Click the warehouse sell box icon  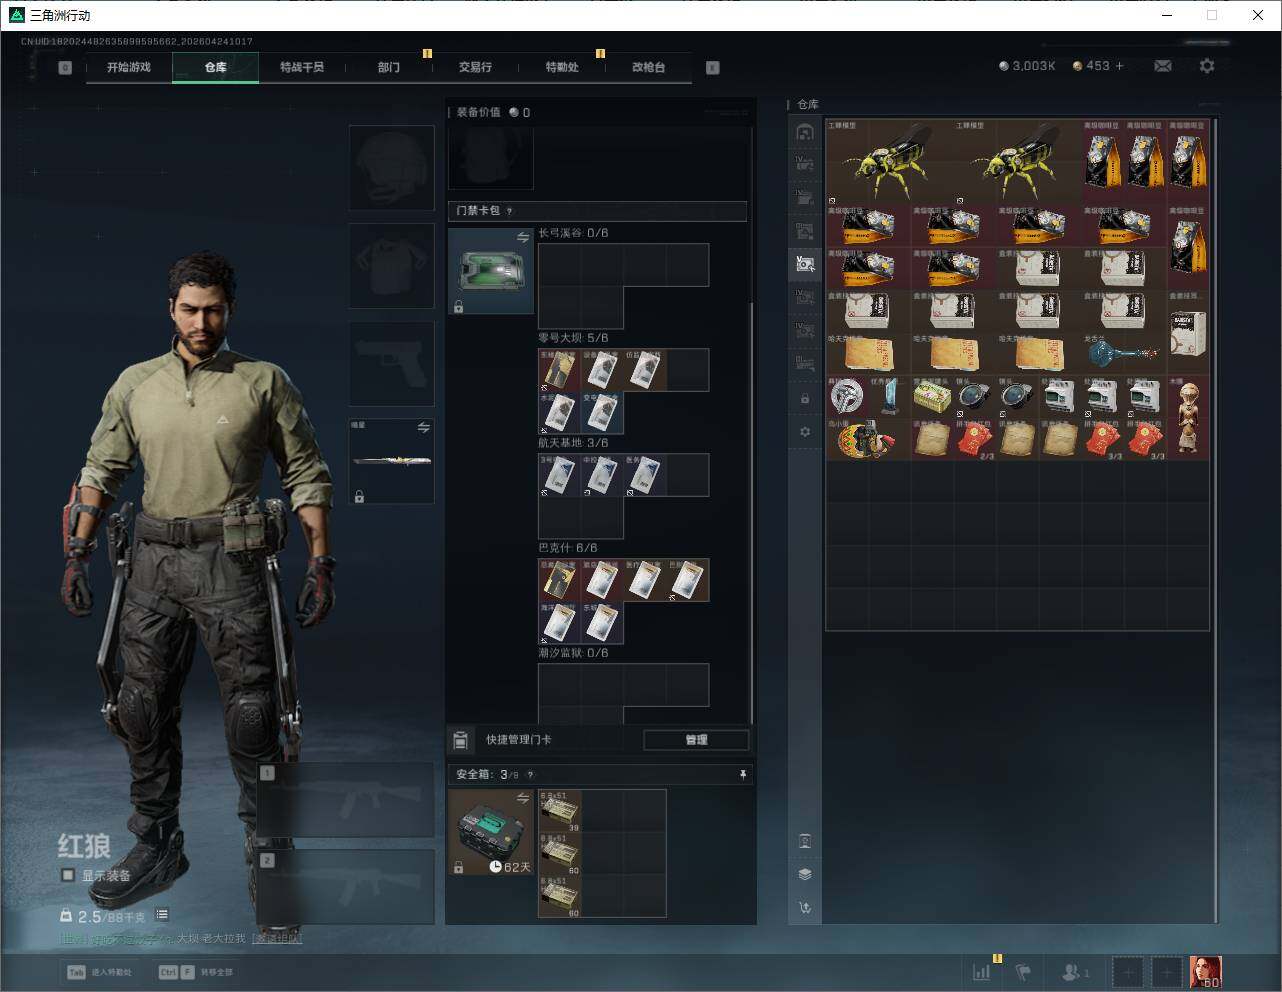coord(805,841)
